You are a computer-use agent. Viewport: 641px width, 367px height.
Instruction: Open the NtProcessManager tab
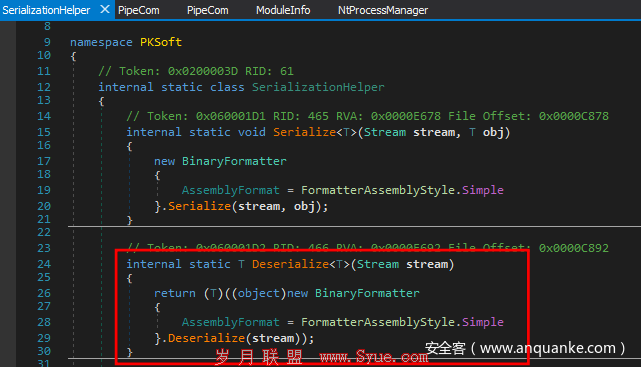point(383,10)
